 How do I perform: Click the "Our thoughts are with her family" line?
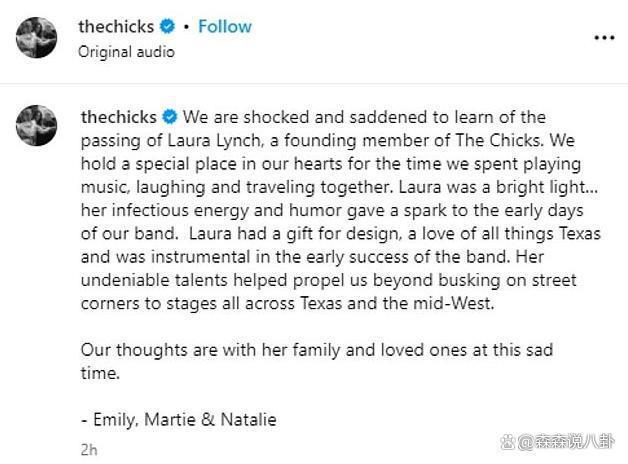tap(316, 350)
